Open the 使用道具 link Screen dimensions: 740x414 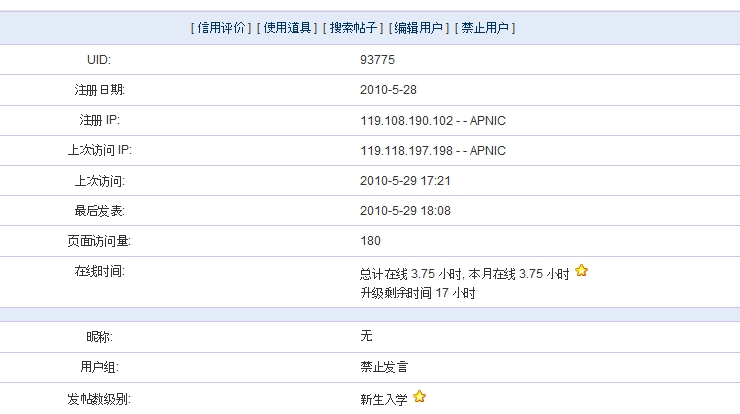pos(287,28)
